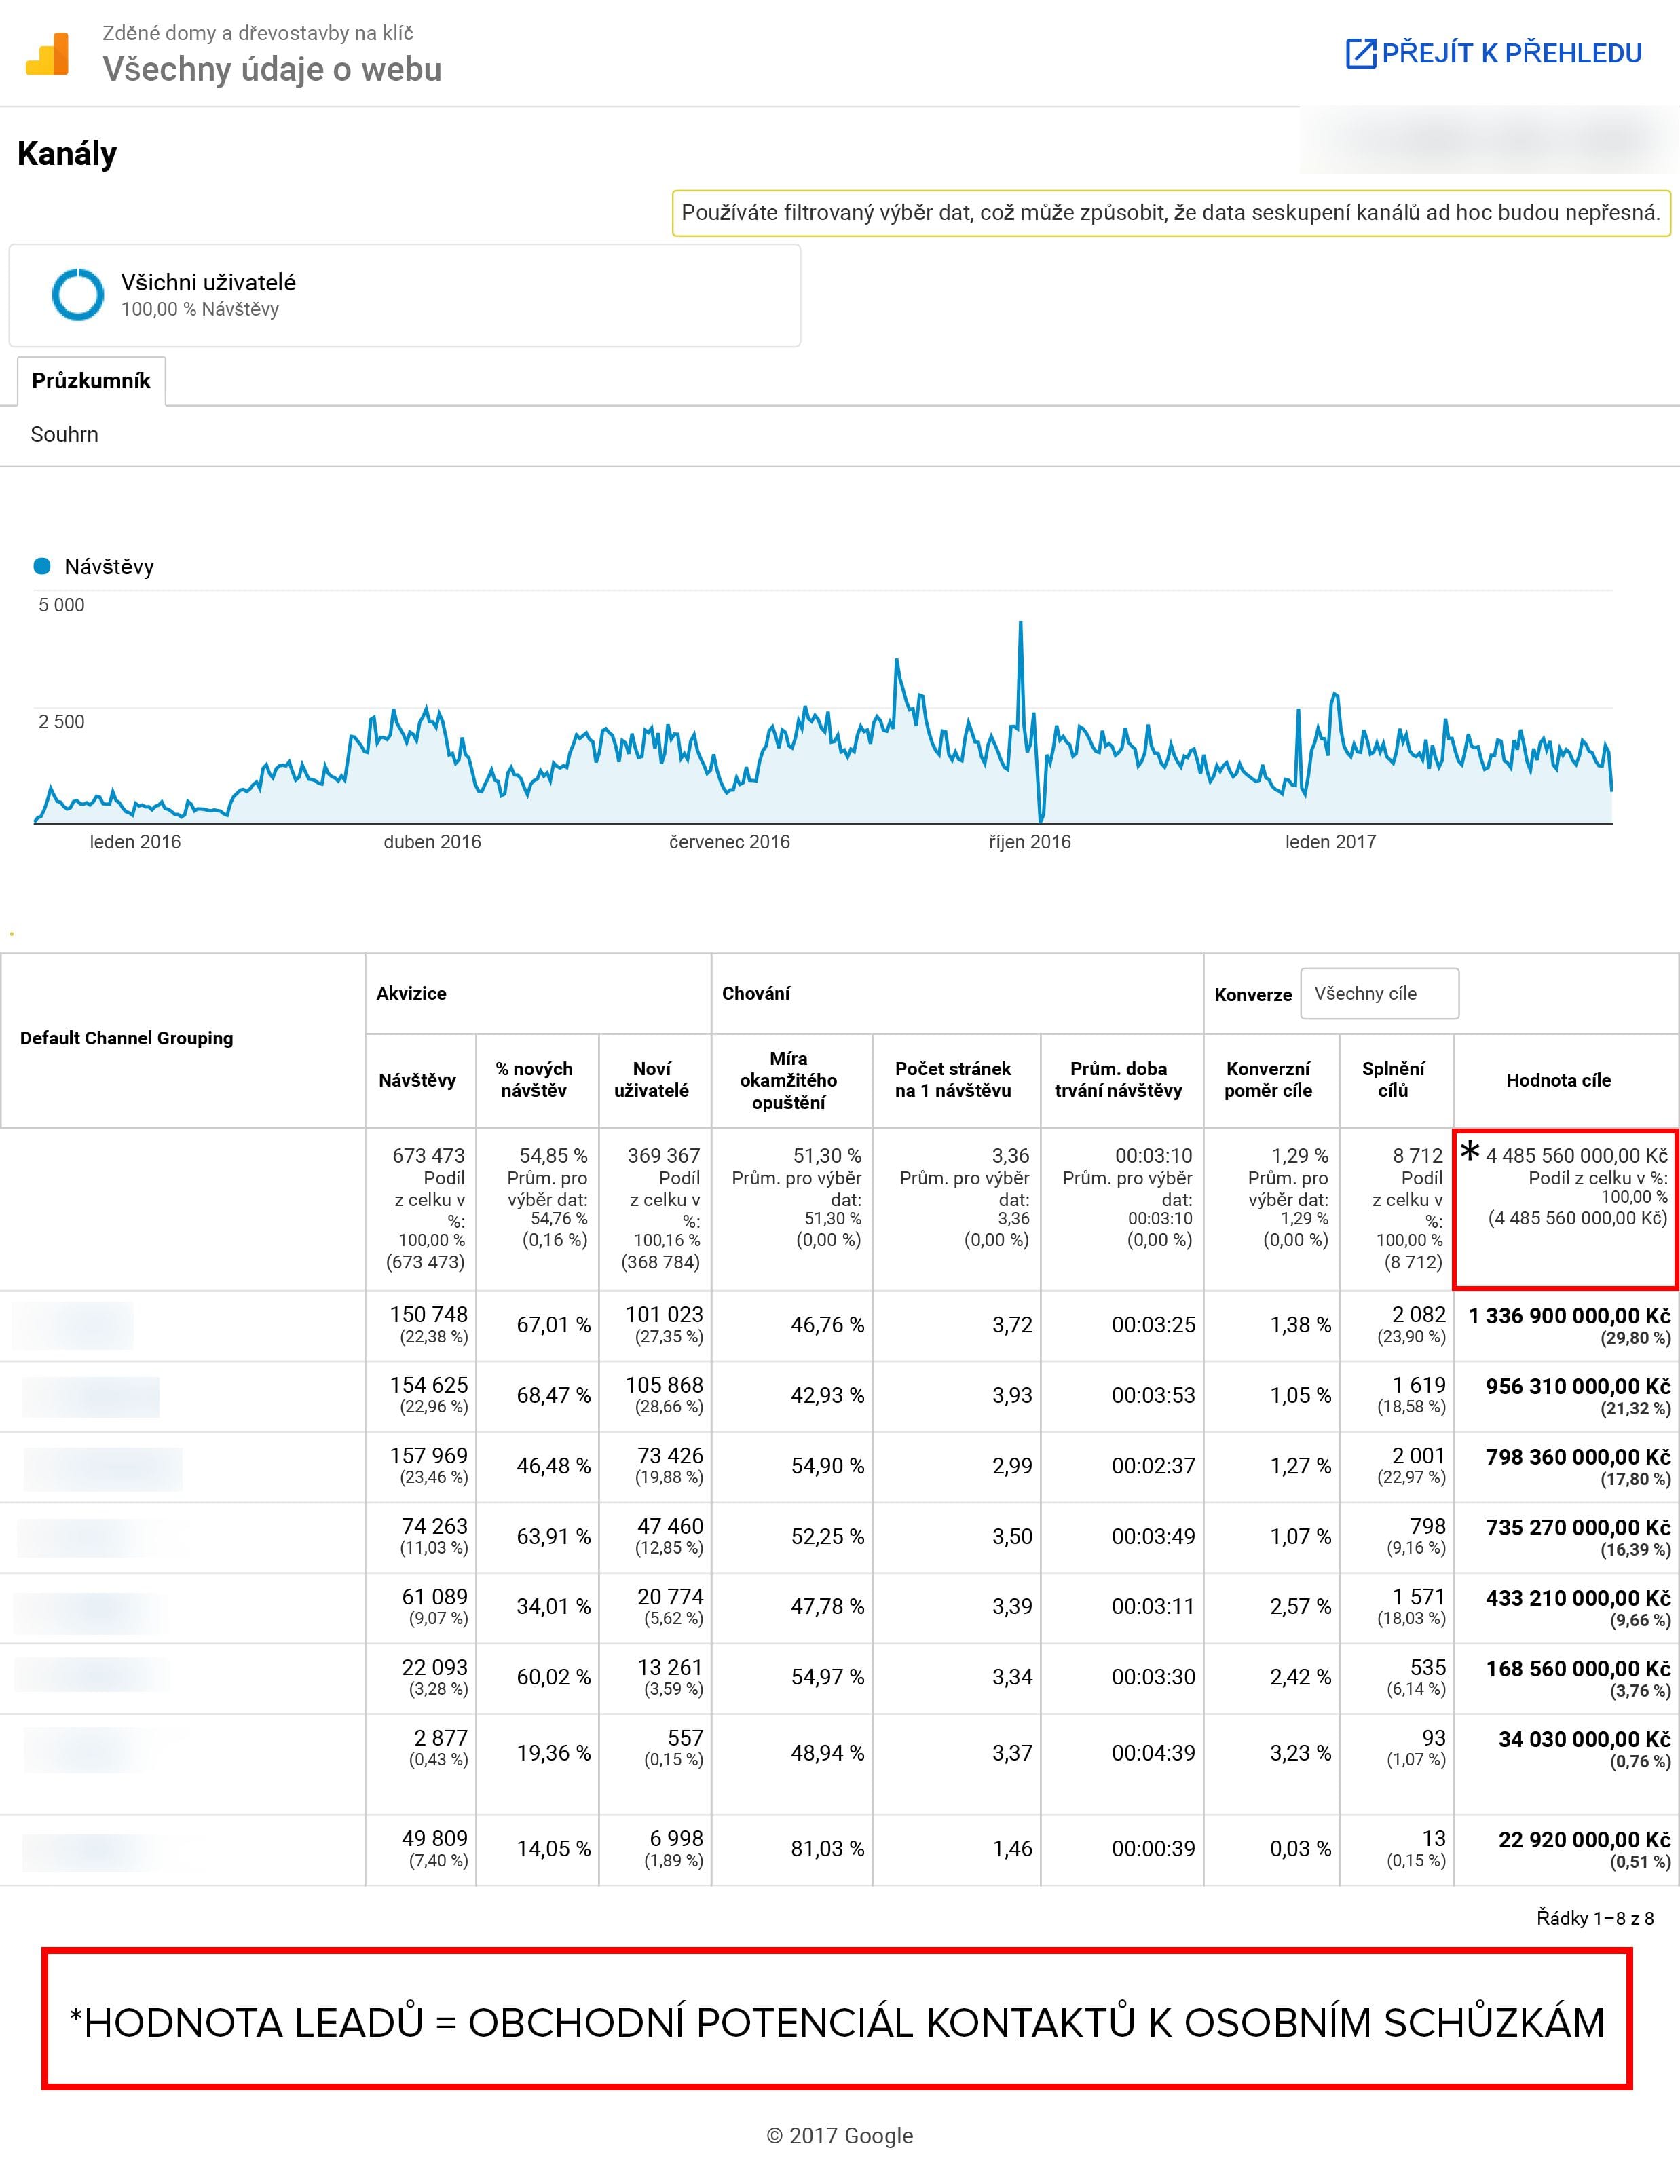The height and width of the screenshot is (2184, 1680).
Task: Select the Průzkumník tab
Action: pyautogui.click(x=91, y=381)
